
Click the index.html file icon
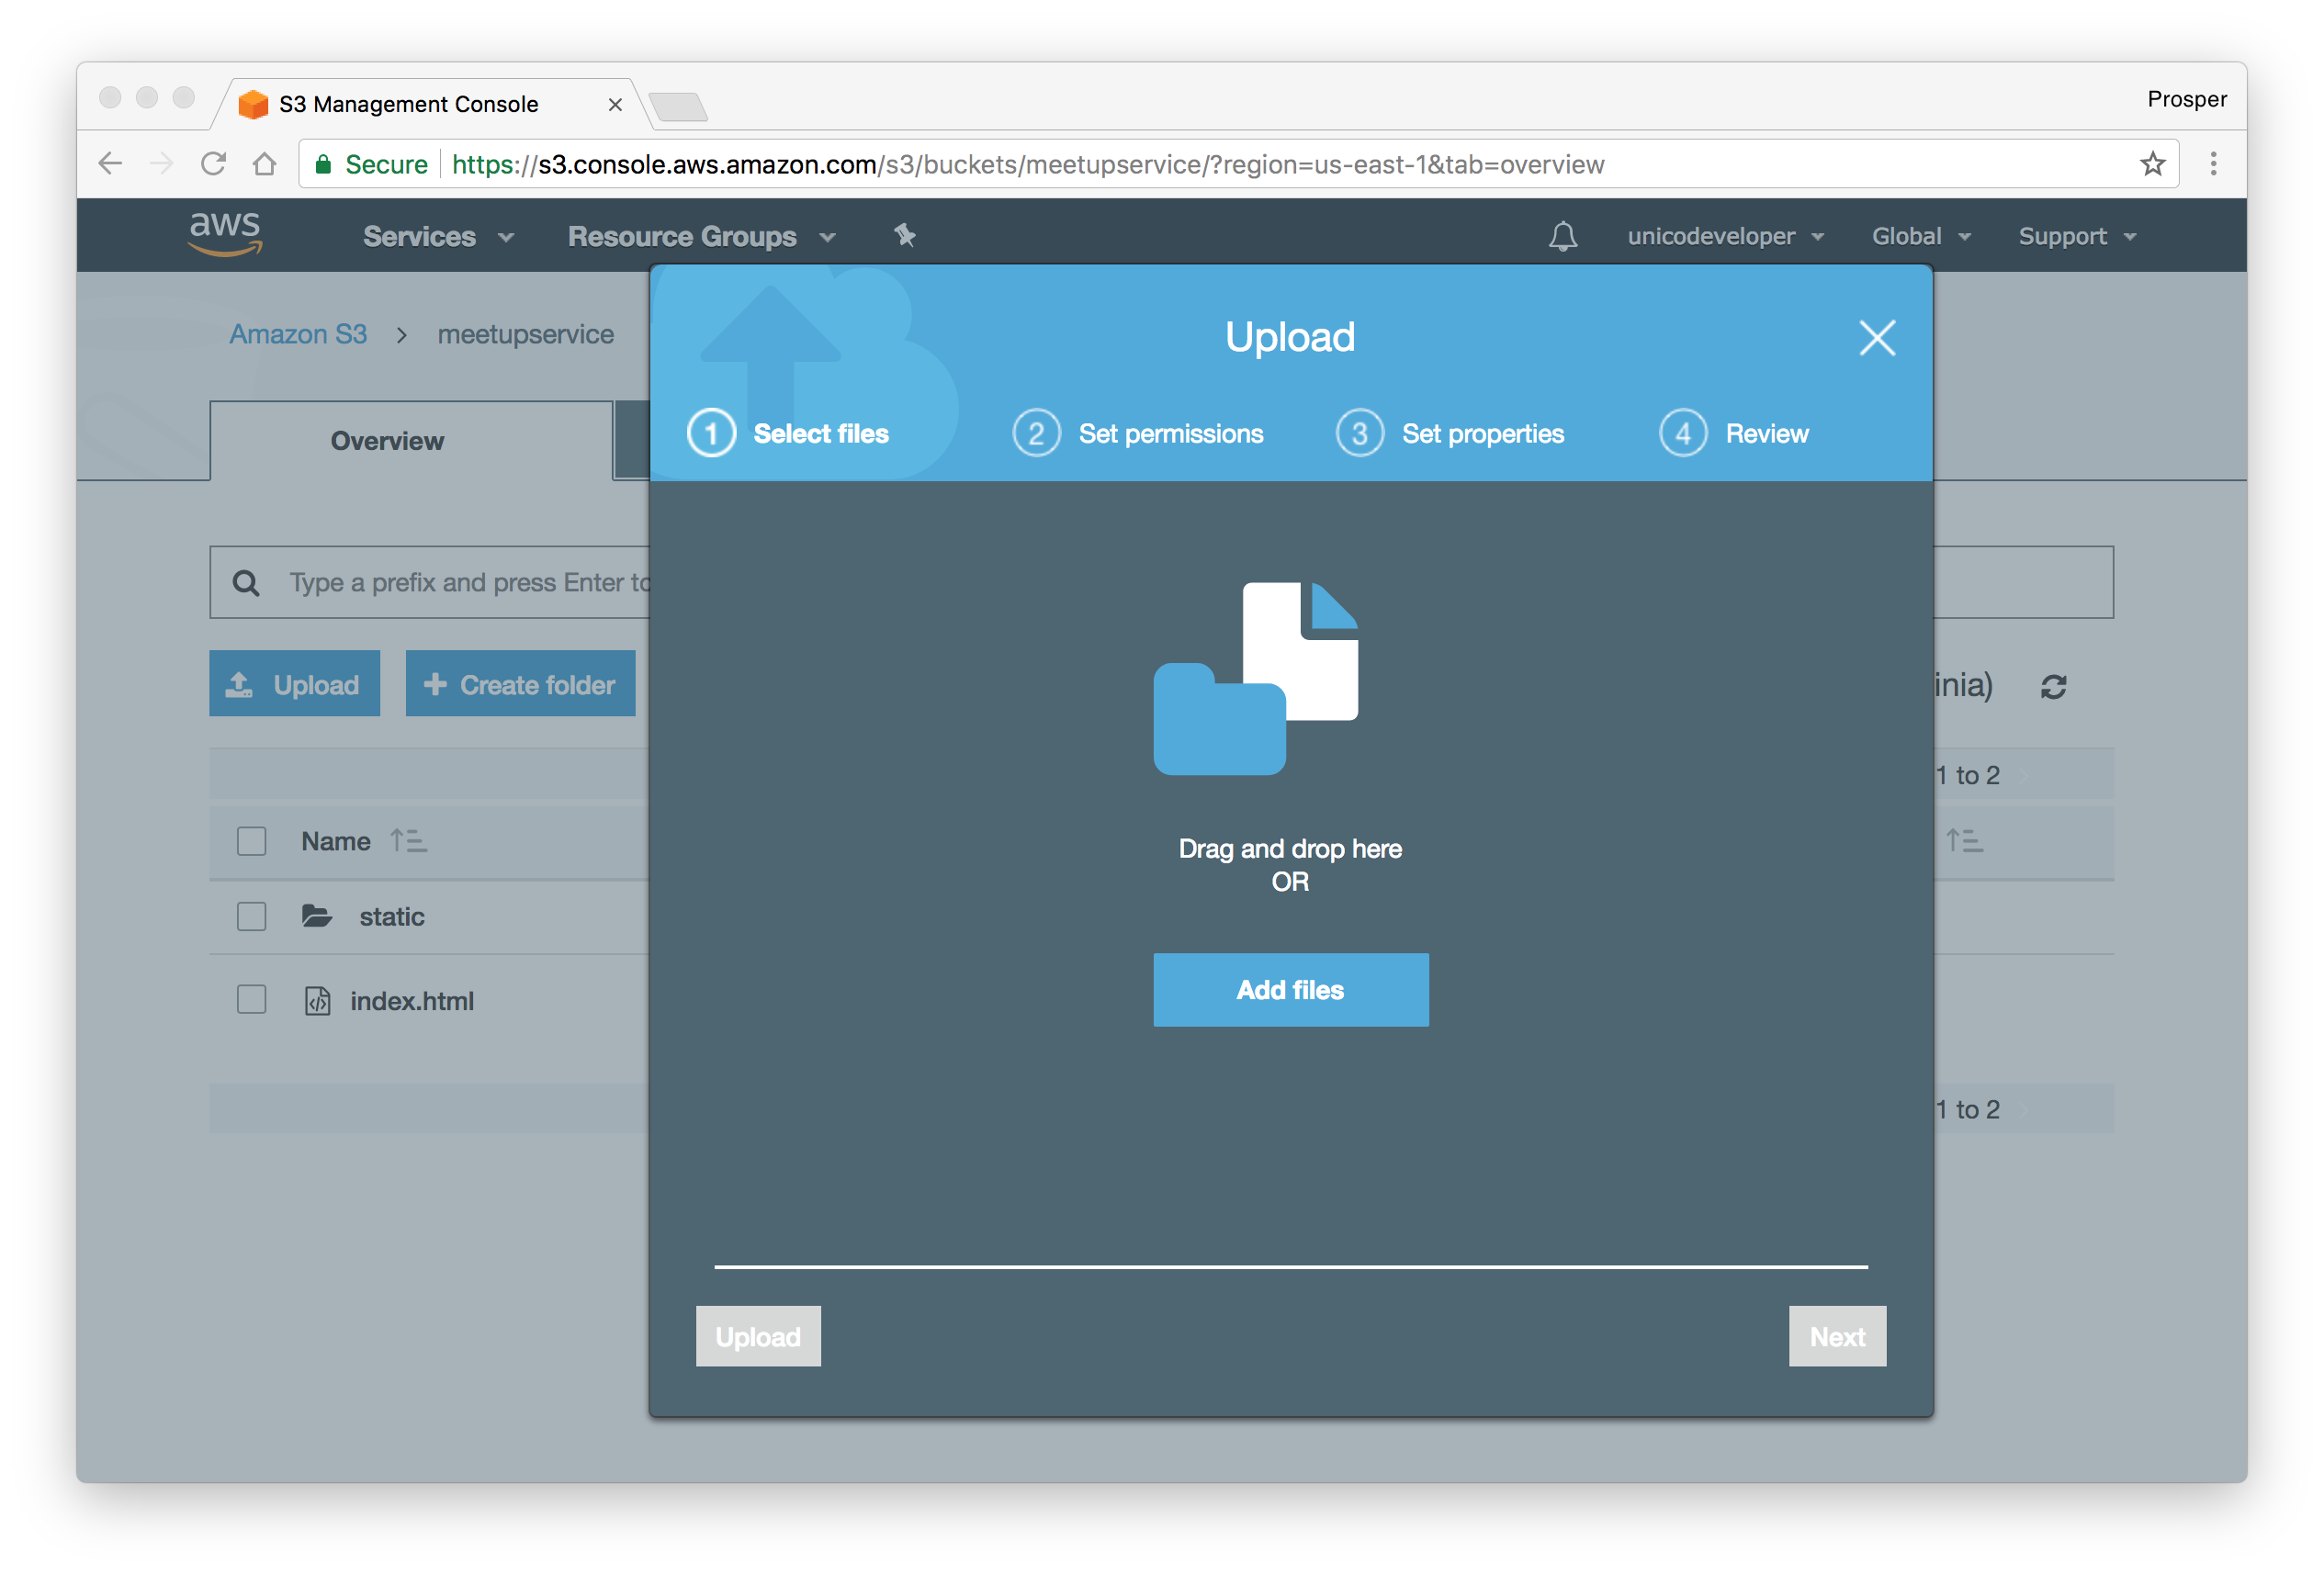pos(317,1001)
